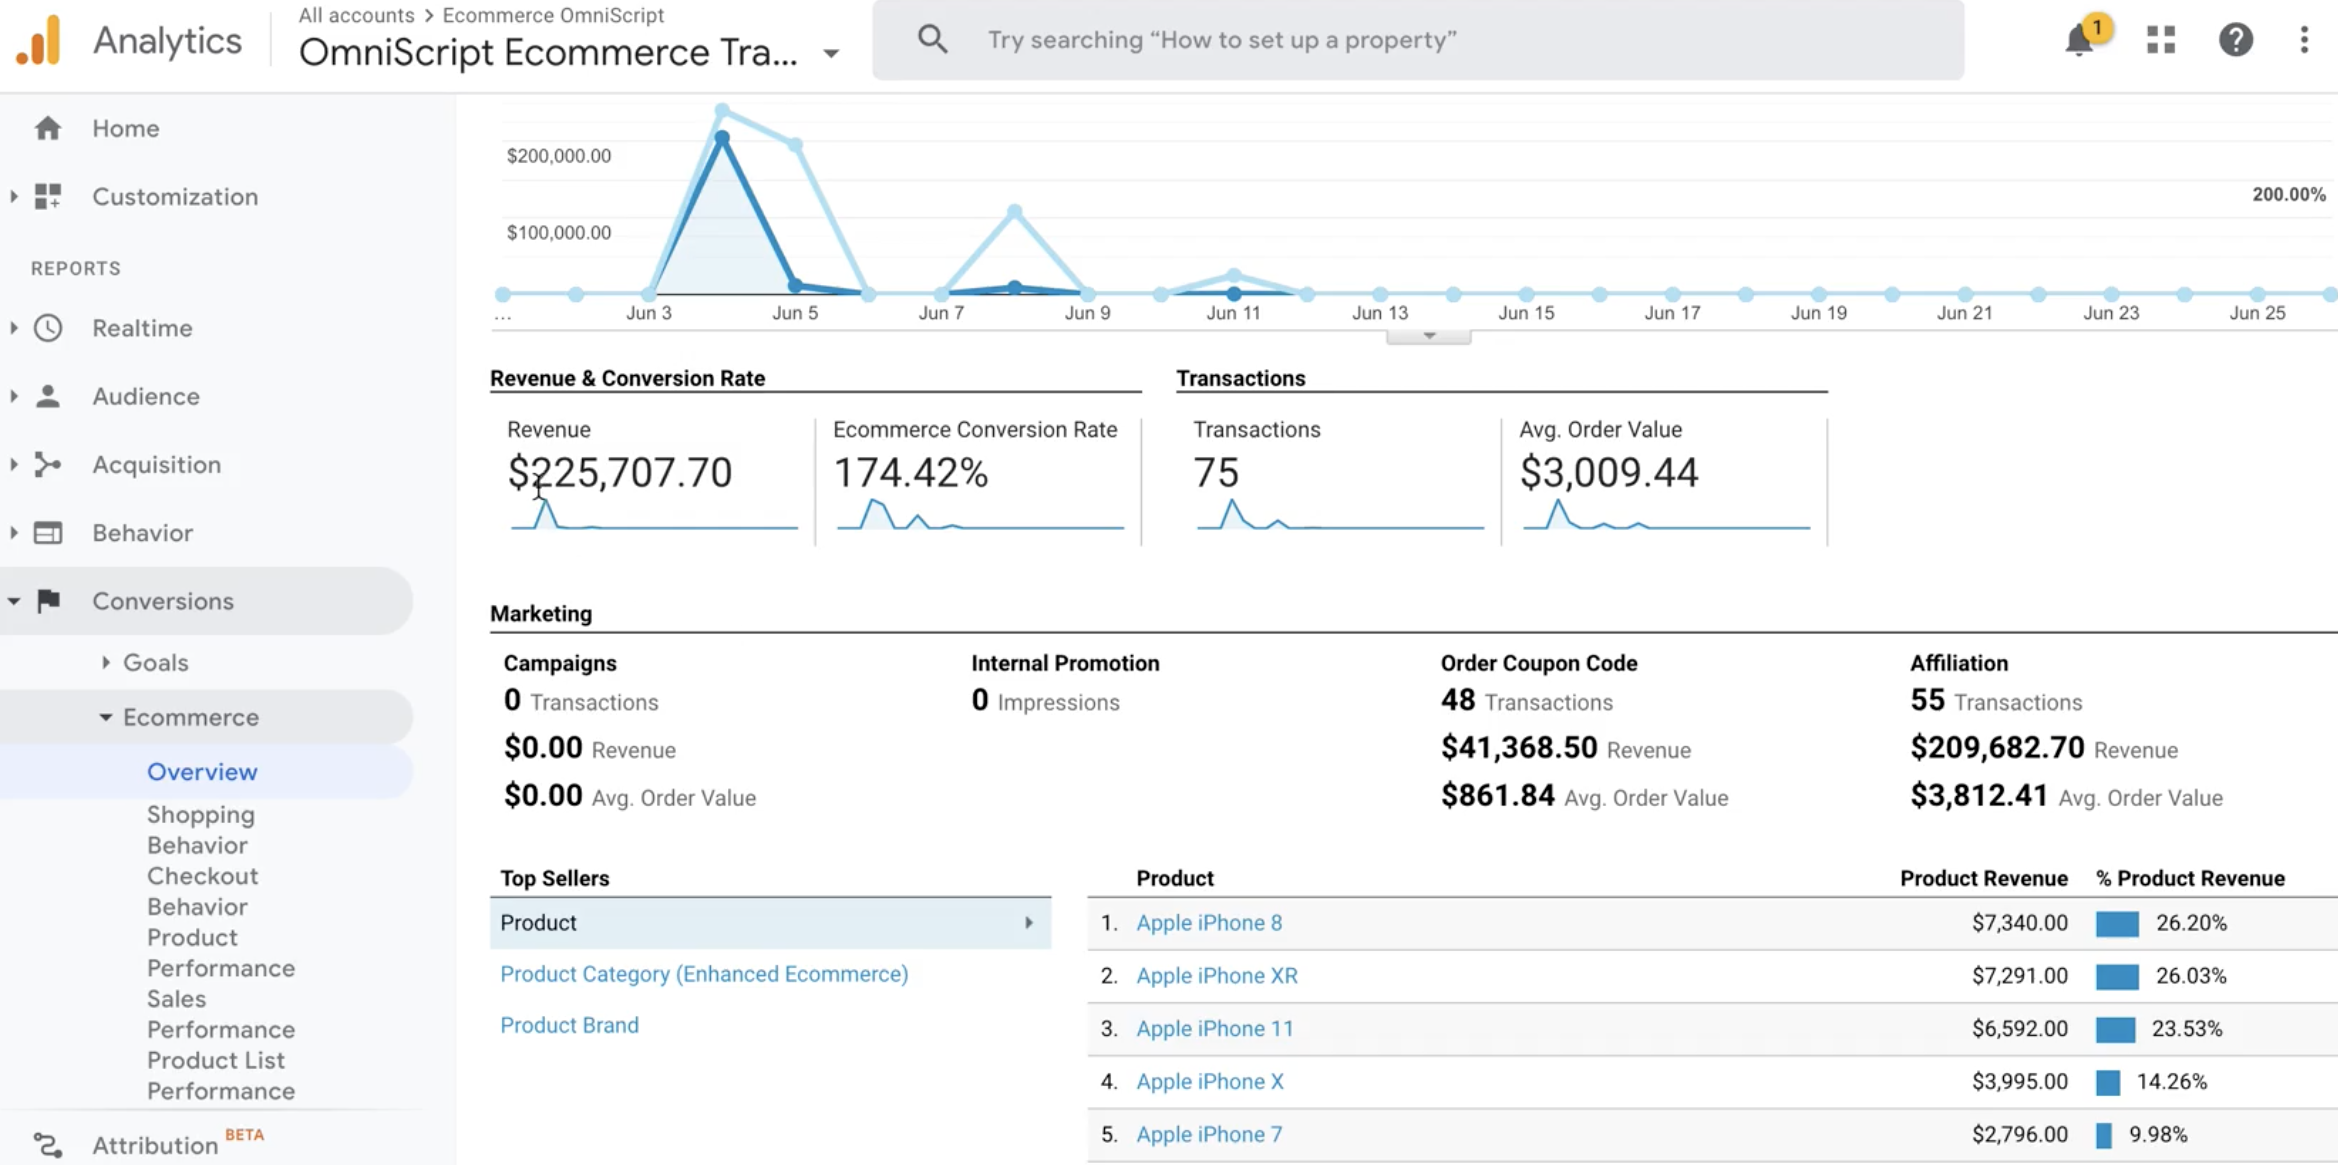Click the Apple iPhone 8 revenue percentage bar

2117,924
